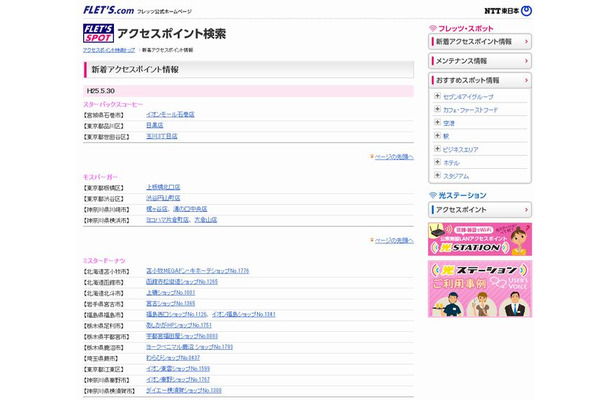610x400 pixels.
Task: Click the ミスタードーナツ section heading
Action: pyautogui.click(x=104, y=261)
